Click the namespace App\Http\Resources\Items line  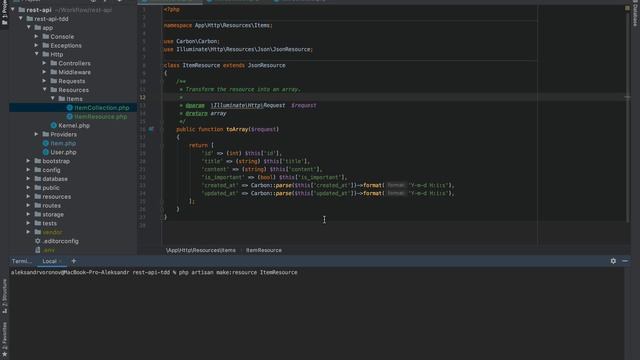[x=218, y=25]
